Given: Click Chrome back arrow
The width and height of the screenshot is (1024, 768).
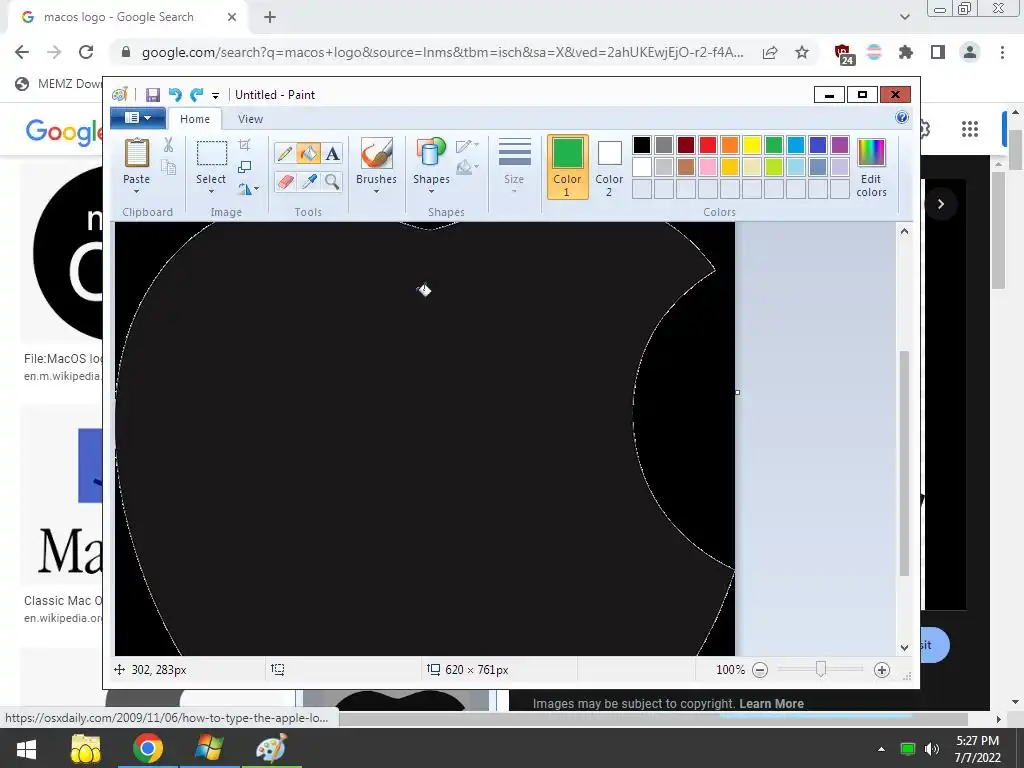Looking at the screenshot, I should (22, 52).
